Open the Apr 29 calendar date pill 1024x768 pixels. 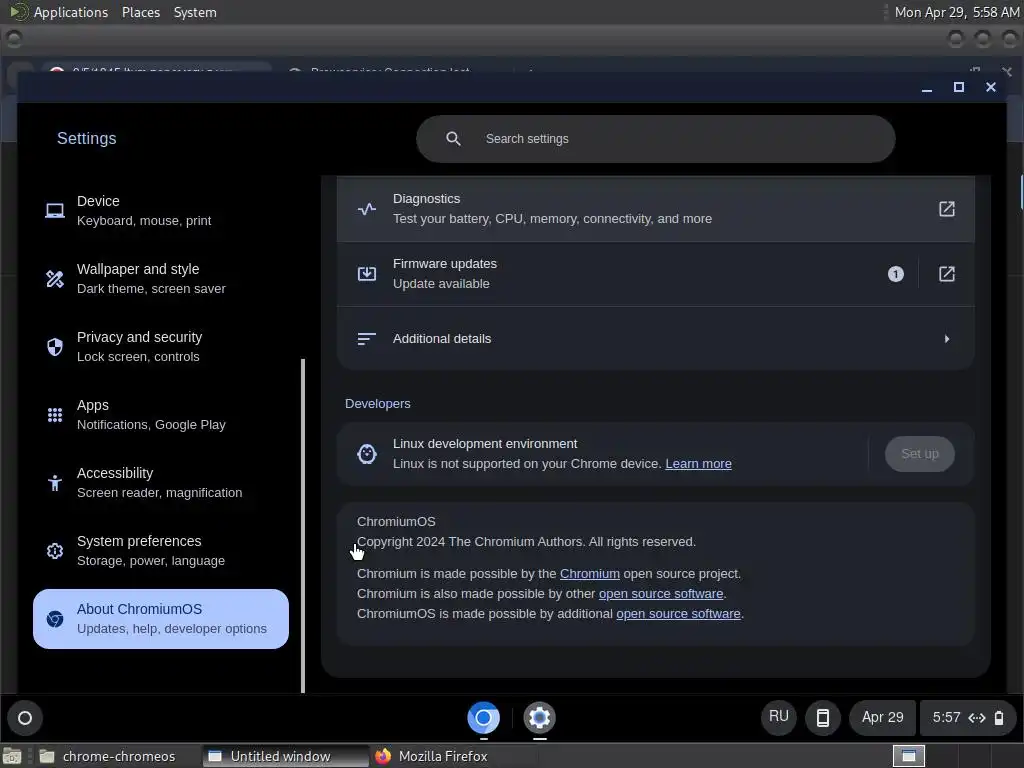882,717
